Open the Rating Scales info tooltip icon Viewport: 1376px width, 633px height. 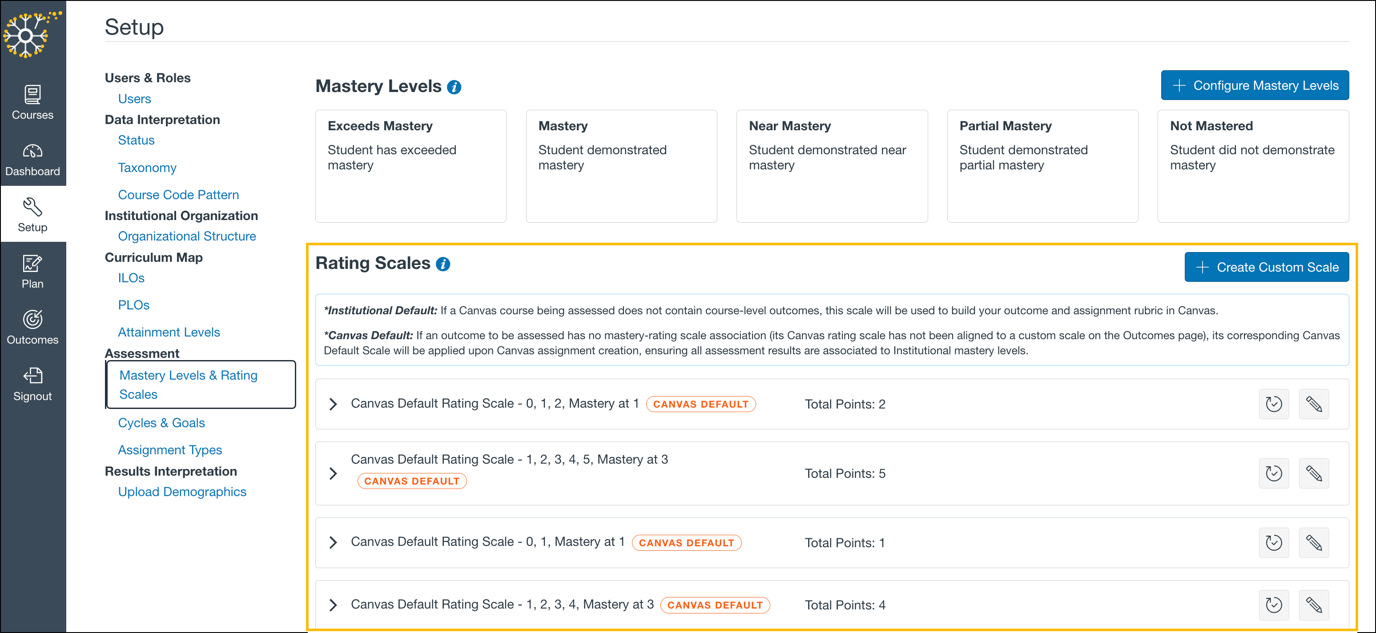coord(441,263)
